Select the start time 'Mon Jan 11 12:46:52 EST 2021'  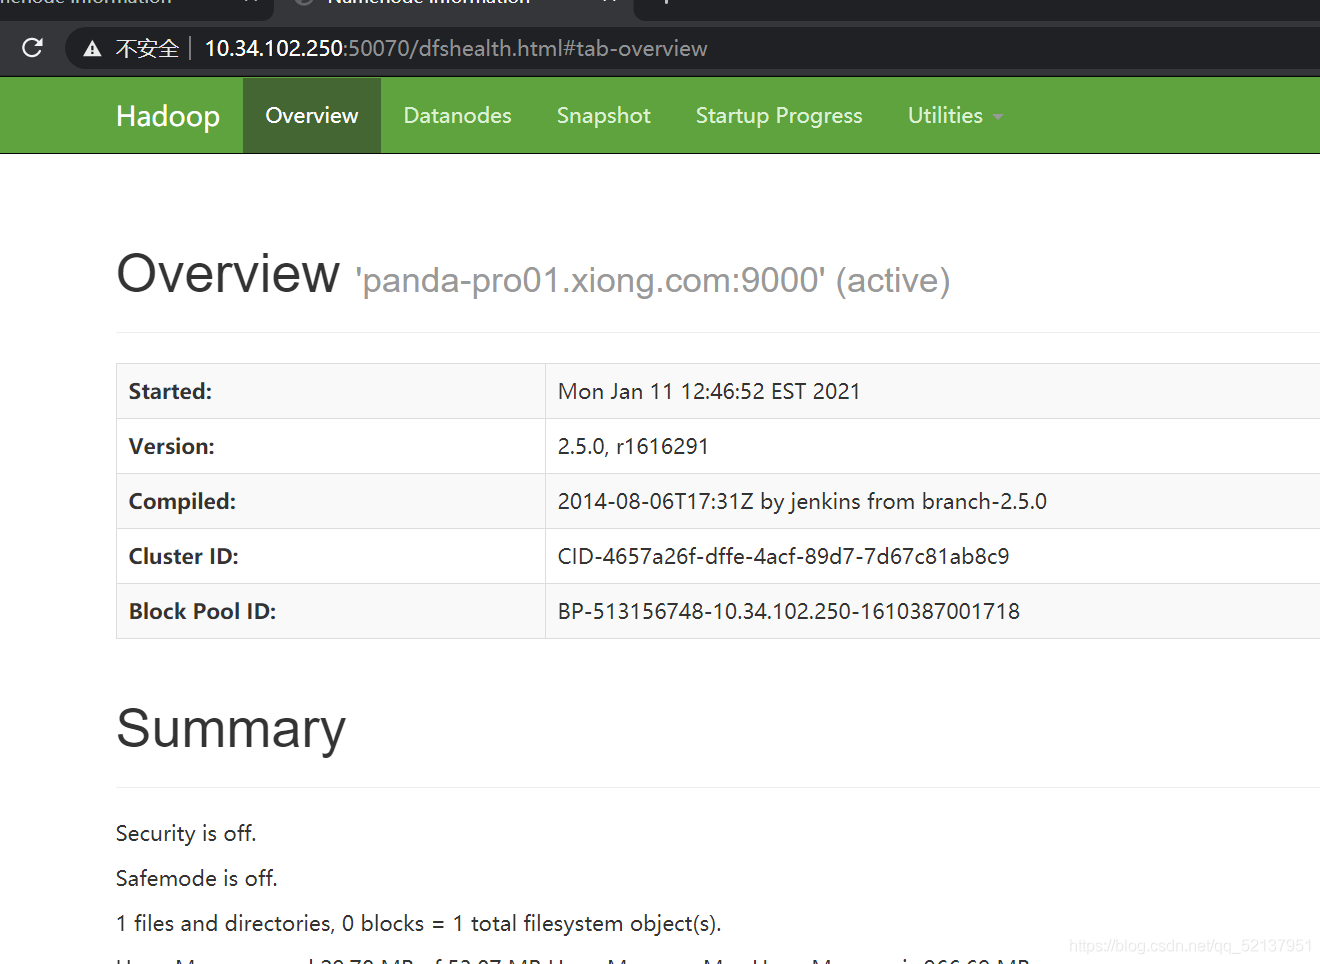click(709, 391)
